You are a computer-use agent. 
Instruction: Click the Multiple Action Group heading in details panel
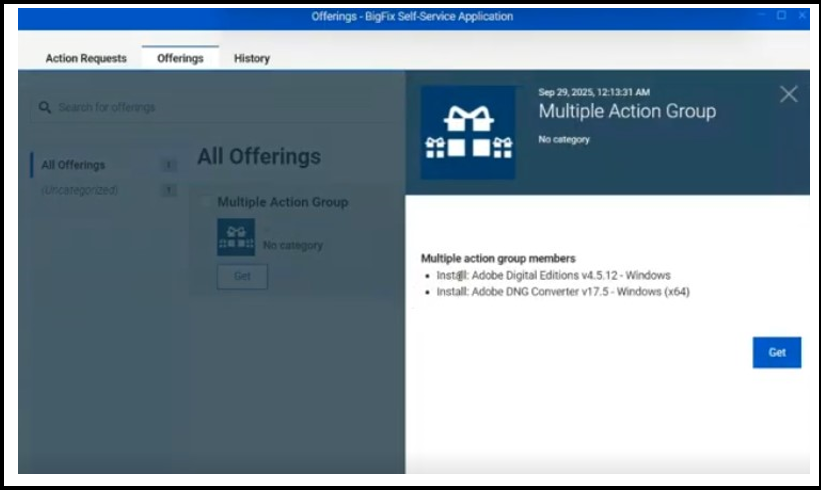click(x=627, y=111)
